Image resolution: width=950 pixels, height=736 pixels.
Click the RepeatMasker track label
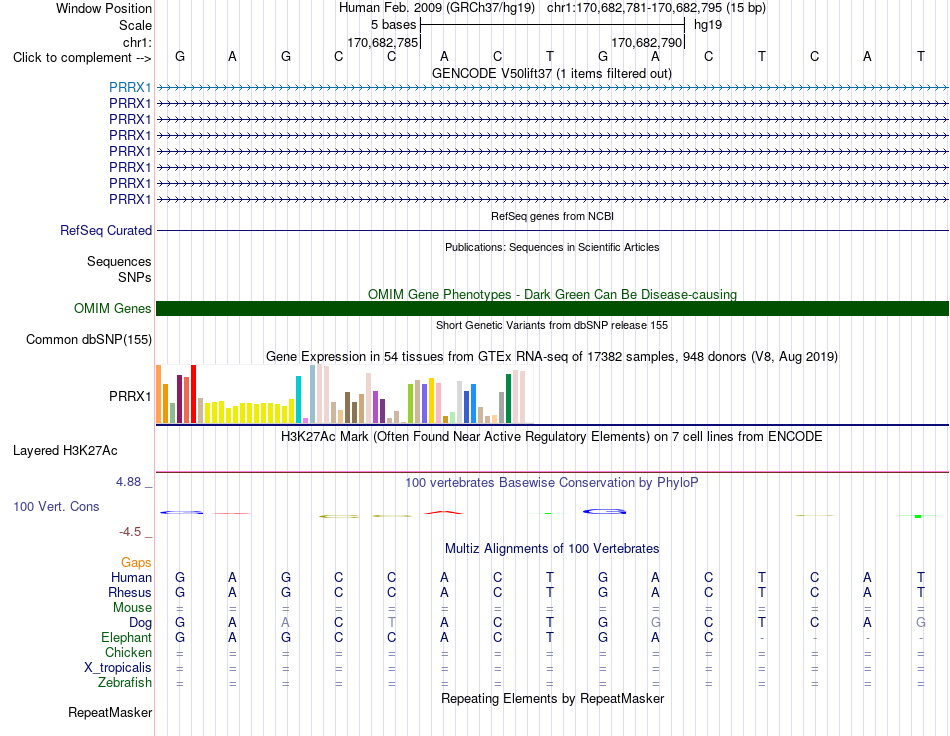pos(110,712)
